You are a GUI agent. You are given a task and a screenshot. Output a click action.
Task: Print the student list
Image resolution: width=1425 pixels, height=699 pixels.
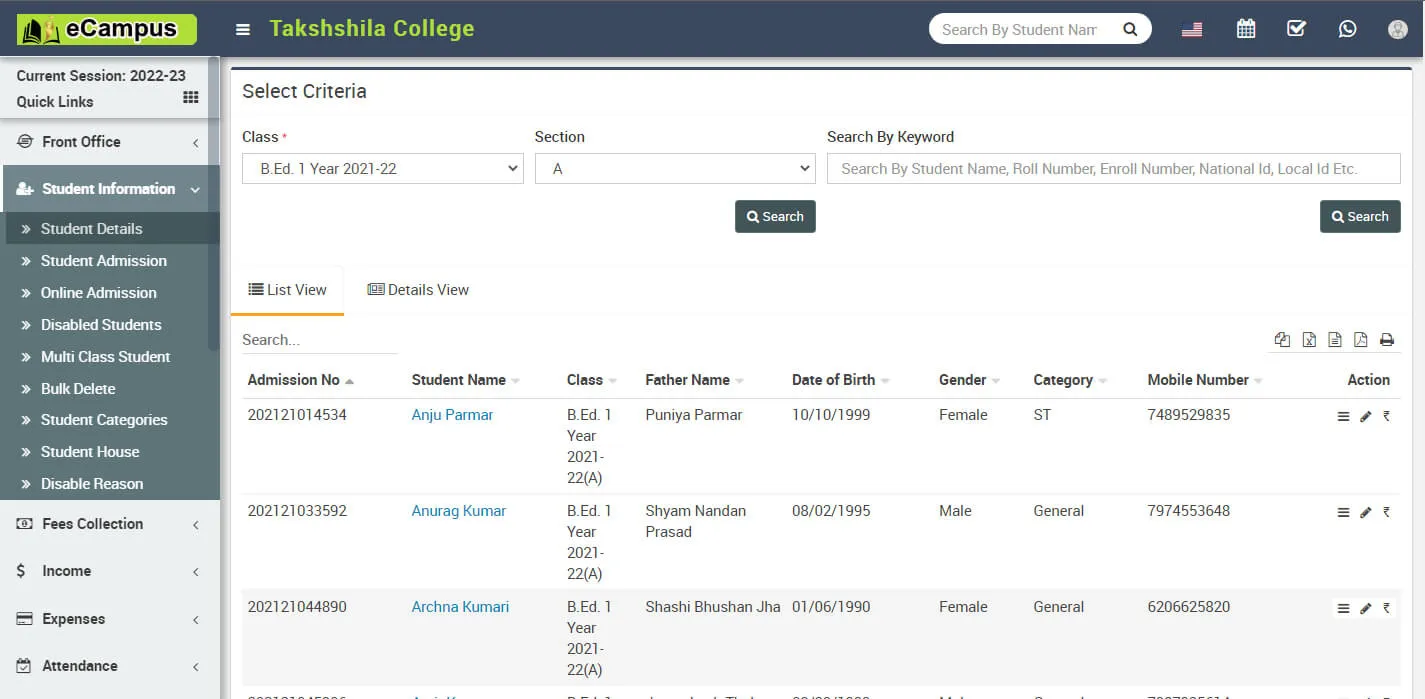(1387, 340)
